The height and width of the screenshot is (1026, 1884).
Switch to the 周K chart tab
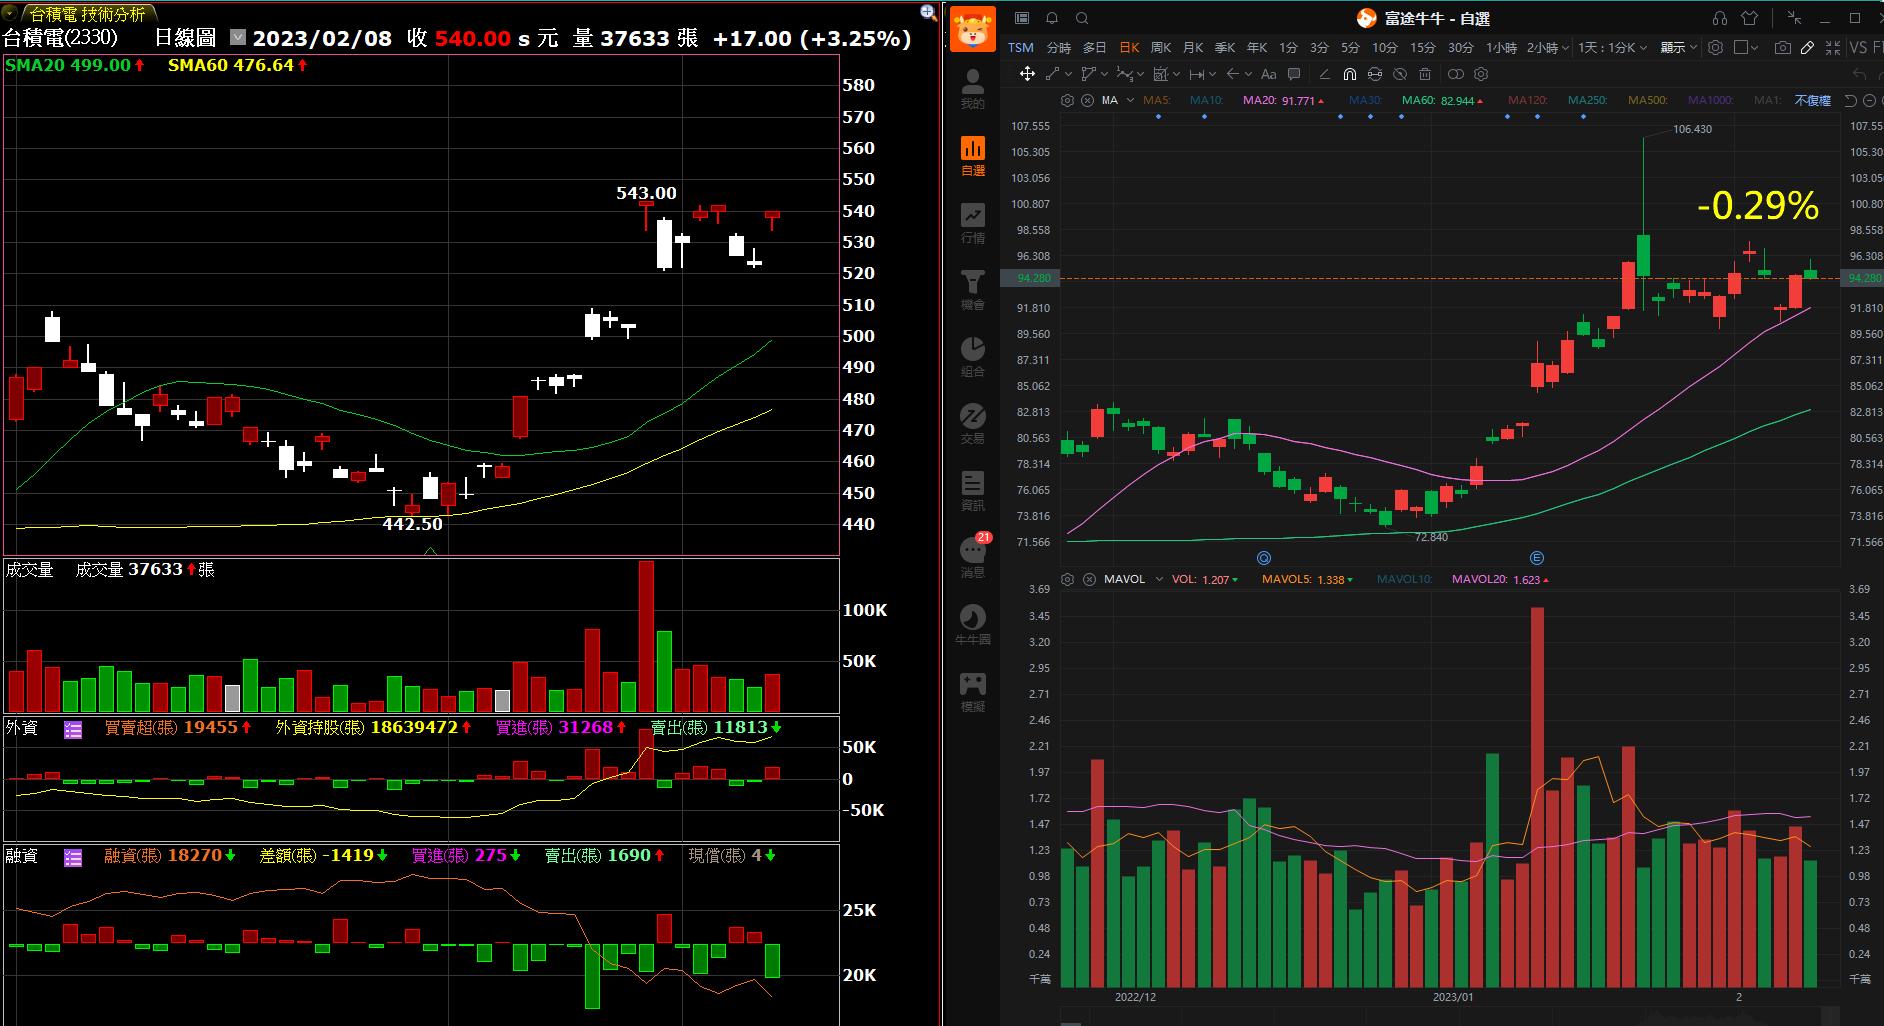point(1161,47)
